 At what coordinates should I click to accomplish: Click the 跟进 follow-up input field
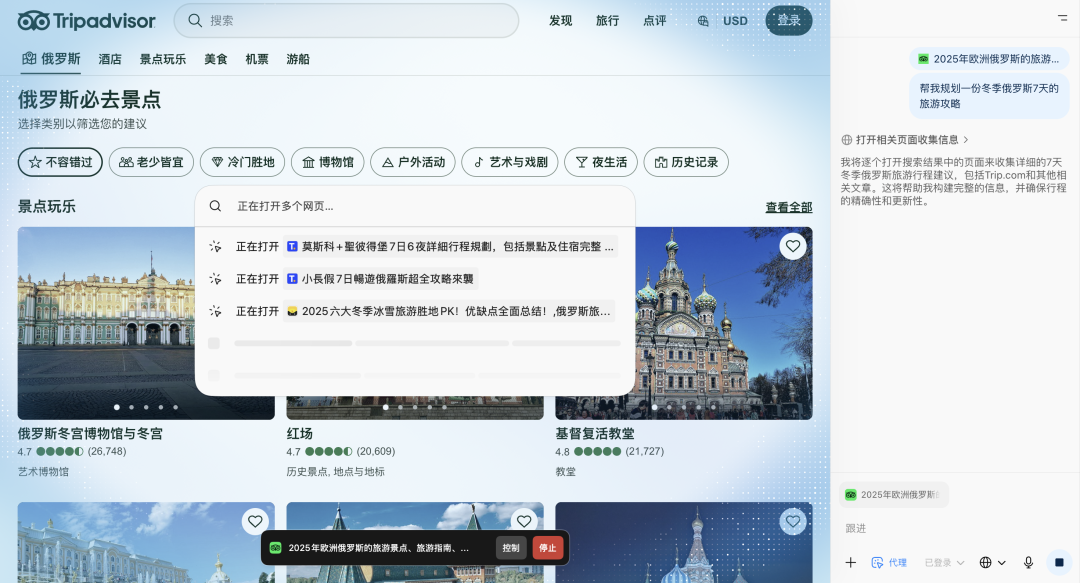click(940, 528)
